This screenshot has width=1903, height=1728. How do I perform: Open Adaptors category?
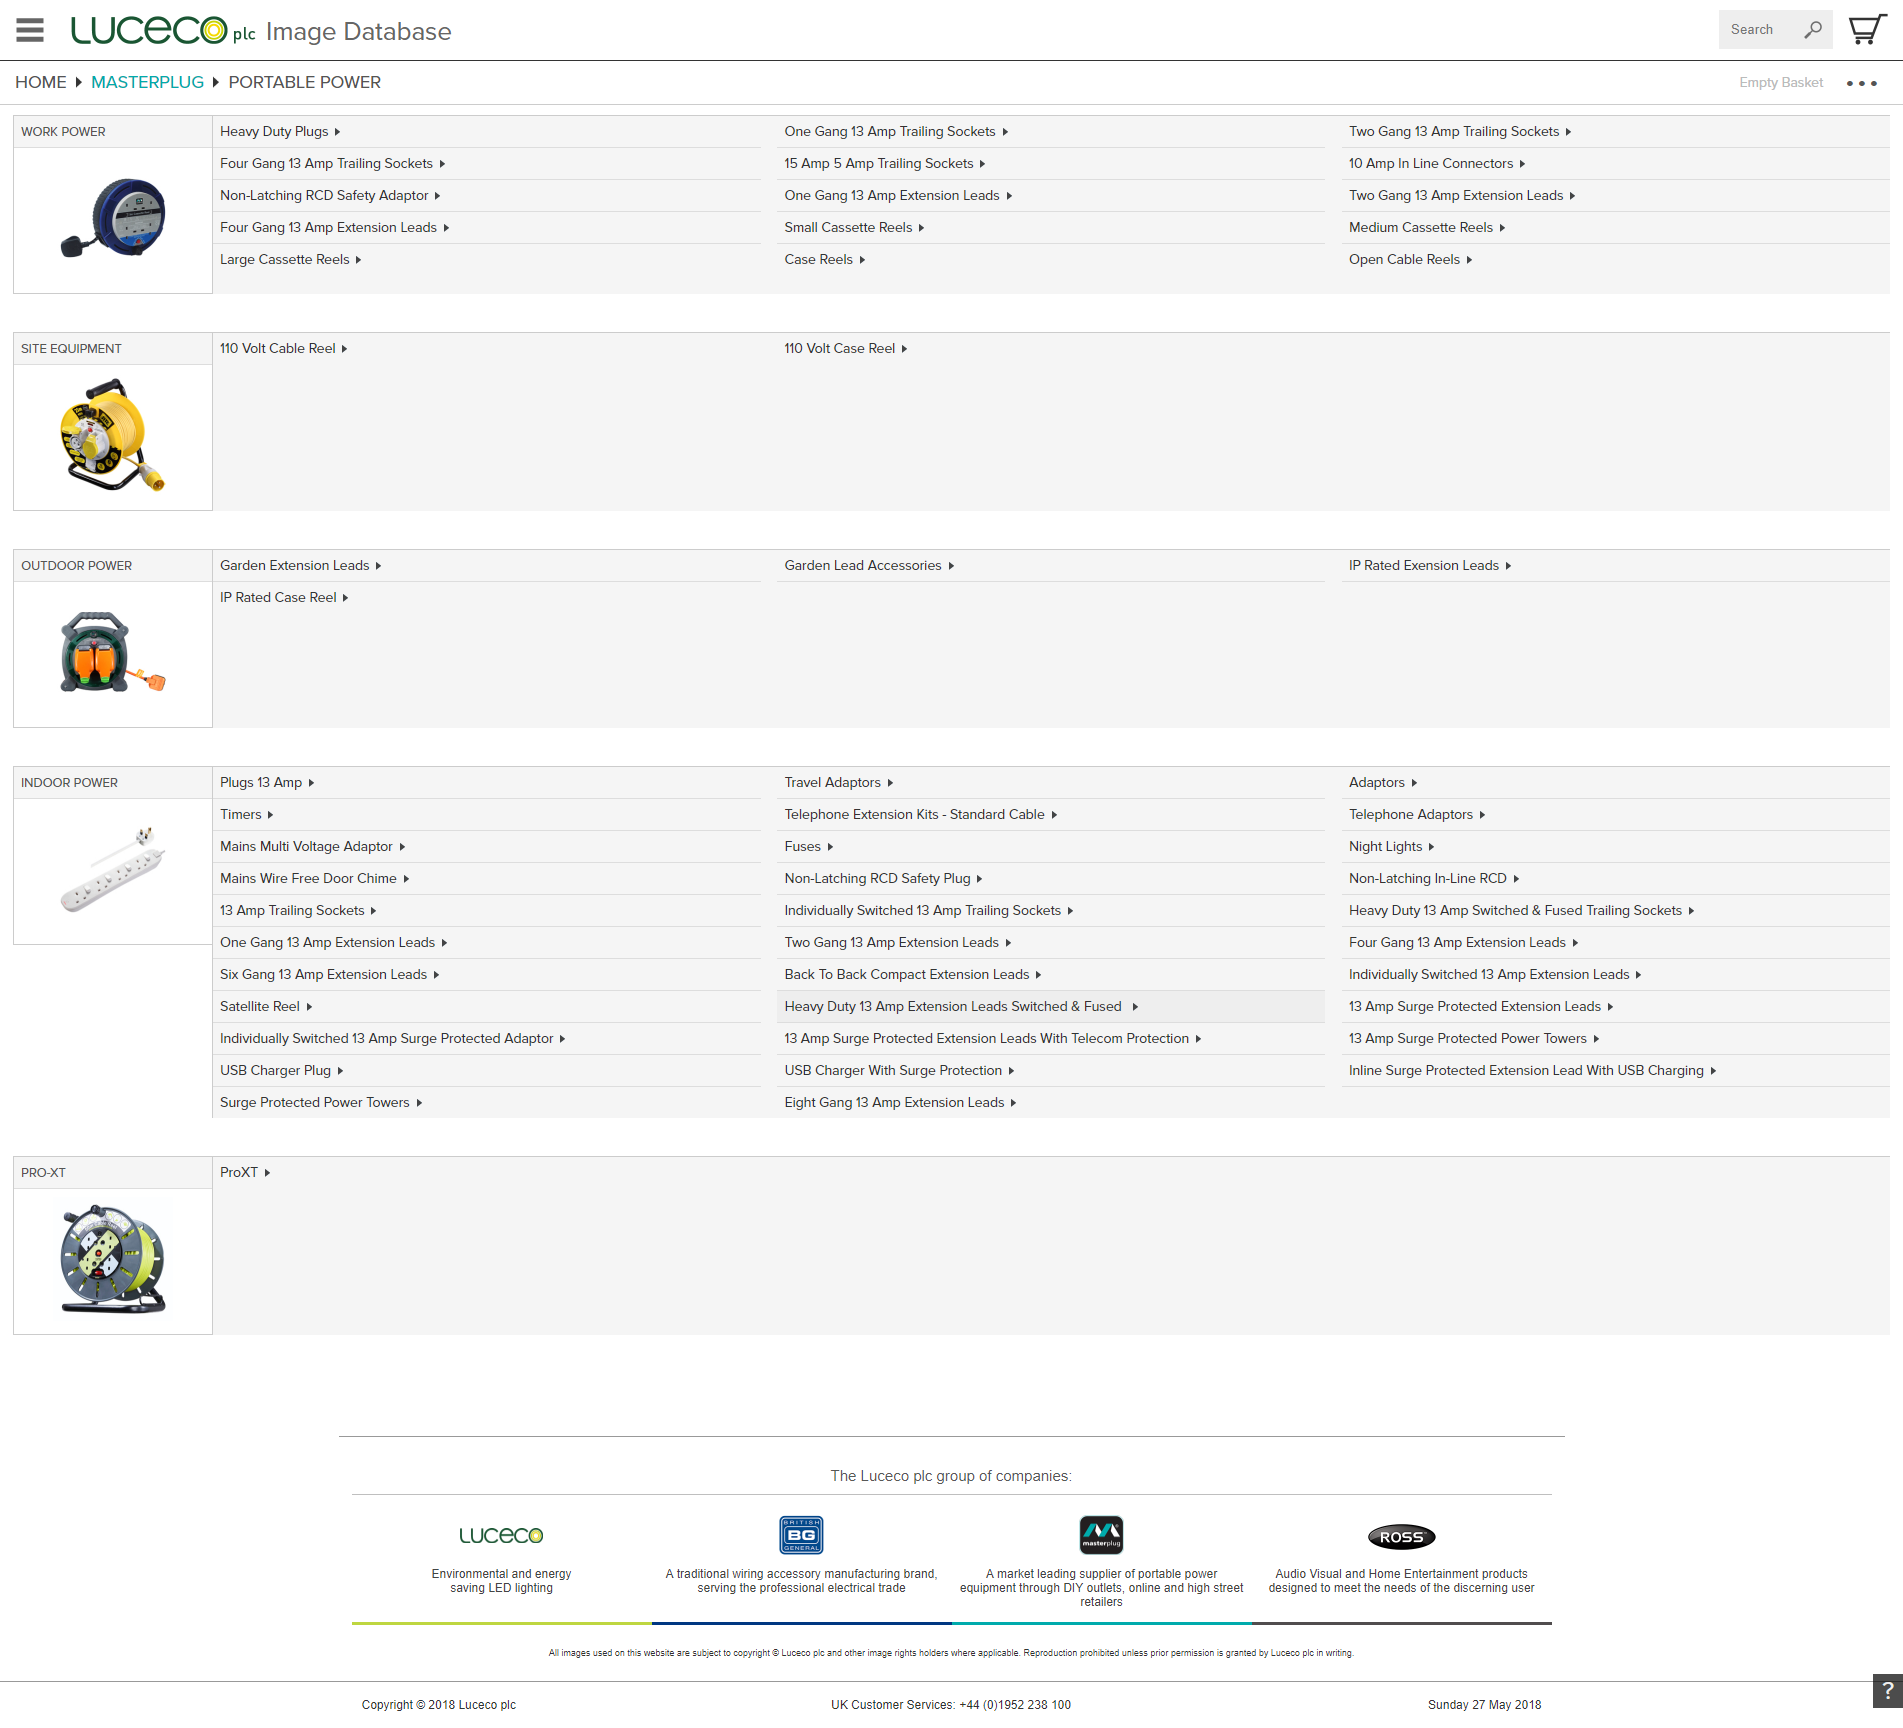[x=1383, y=782]
